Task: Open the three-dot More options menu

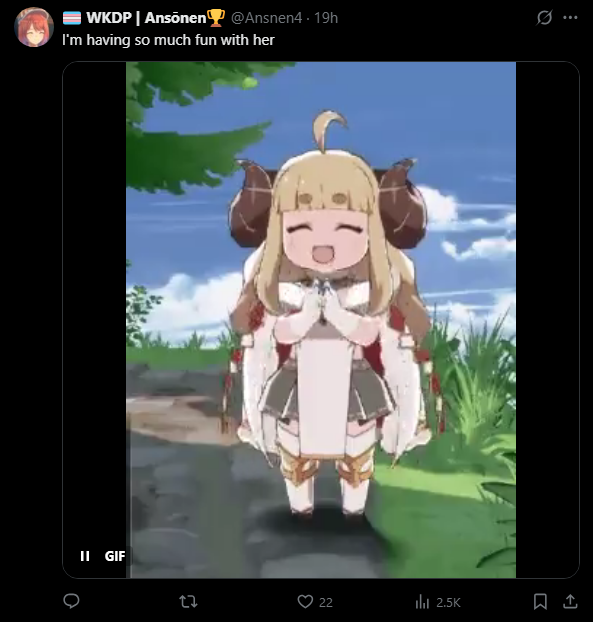Action: (x=570, y=17)
